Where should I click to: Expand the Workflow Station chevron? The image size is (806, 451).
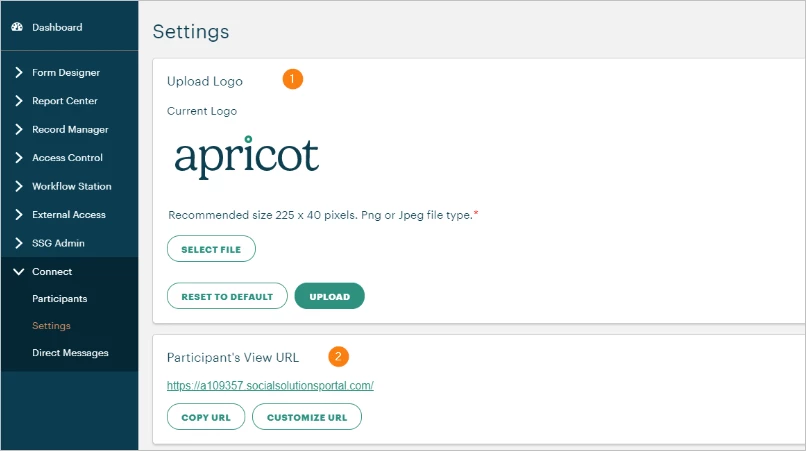click(19, 186)
